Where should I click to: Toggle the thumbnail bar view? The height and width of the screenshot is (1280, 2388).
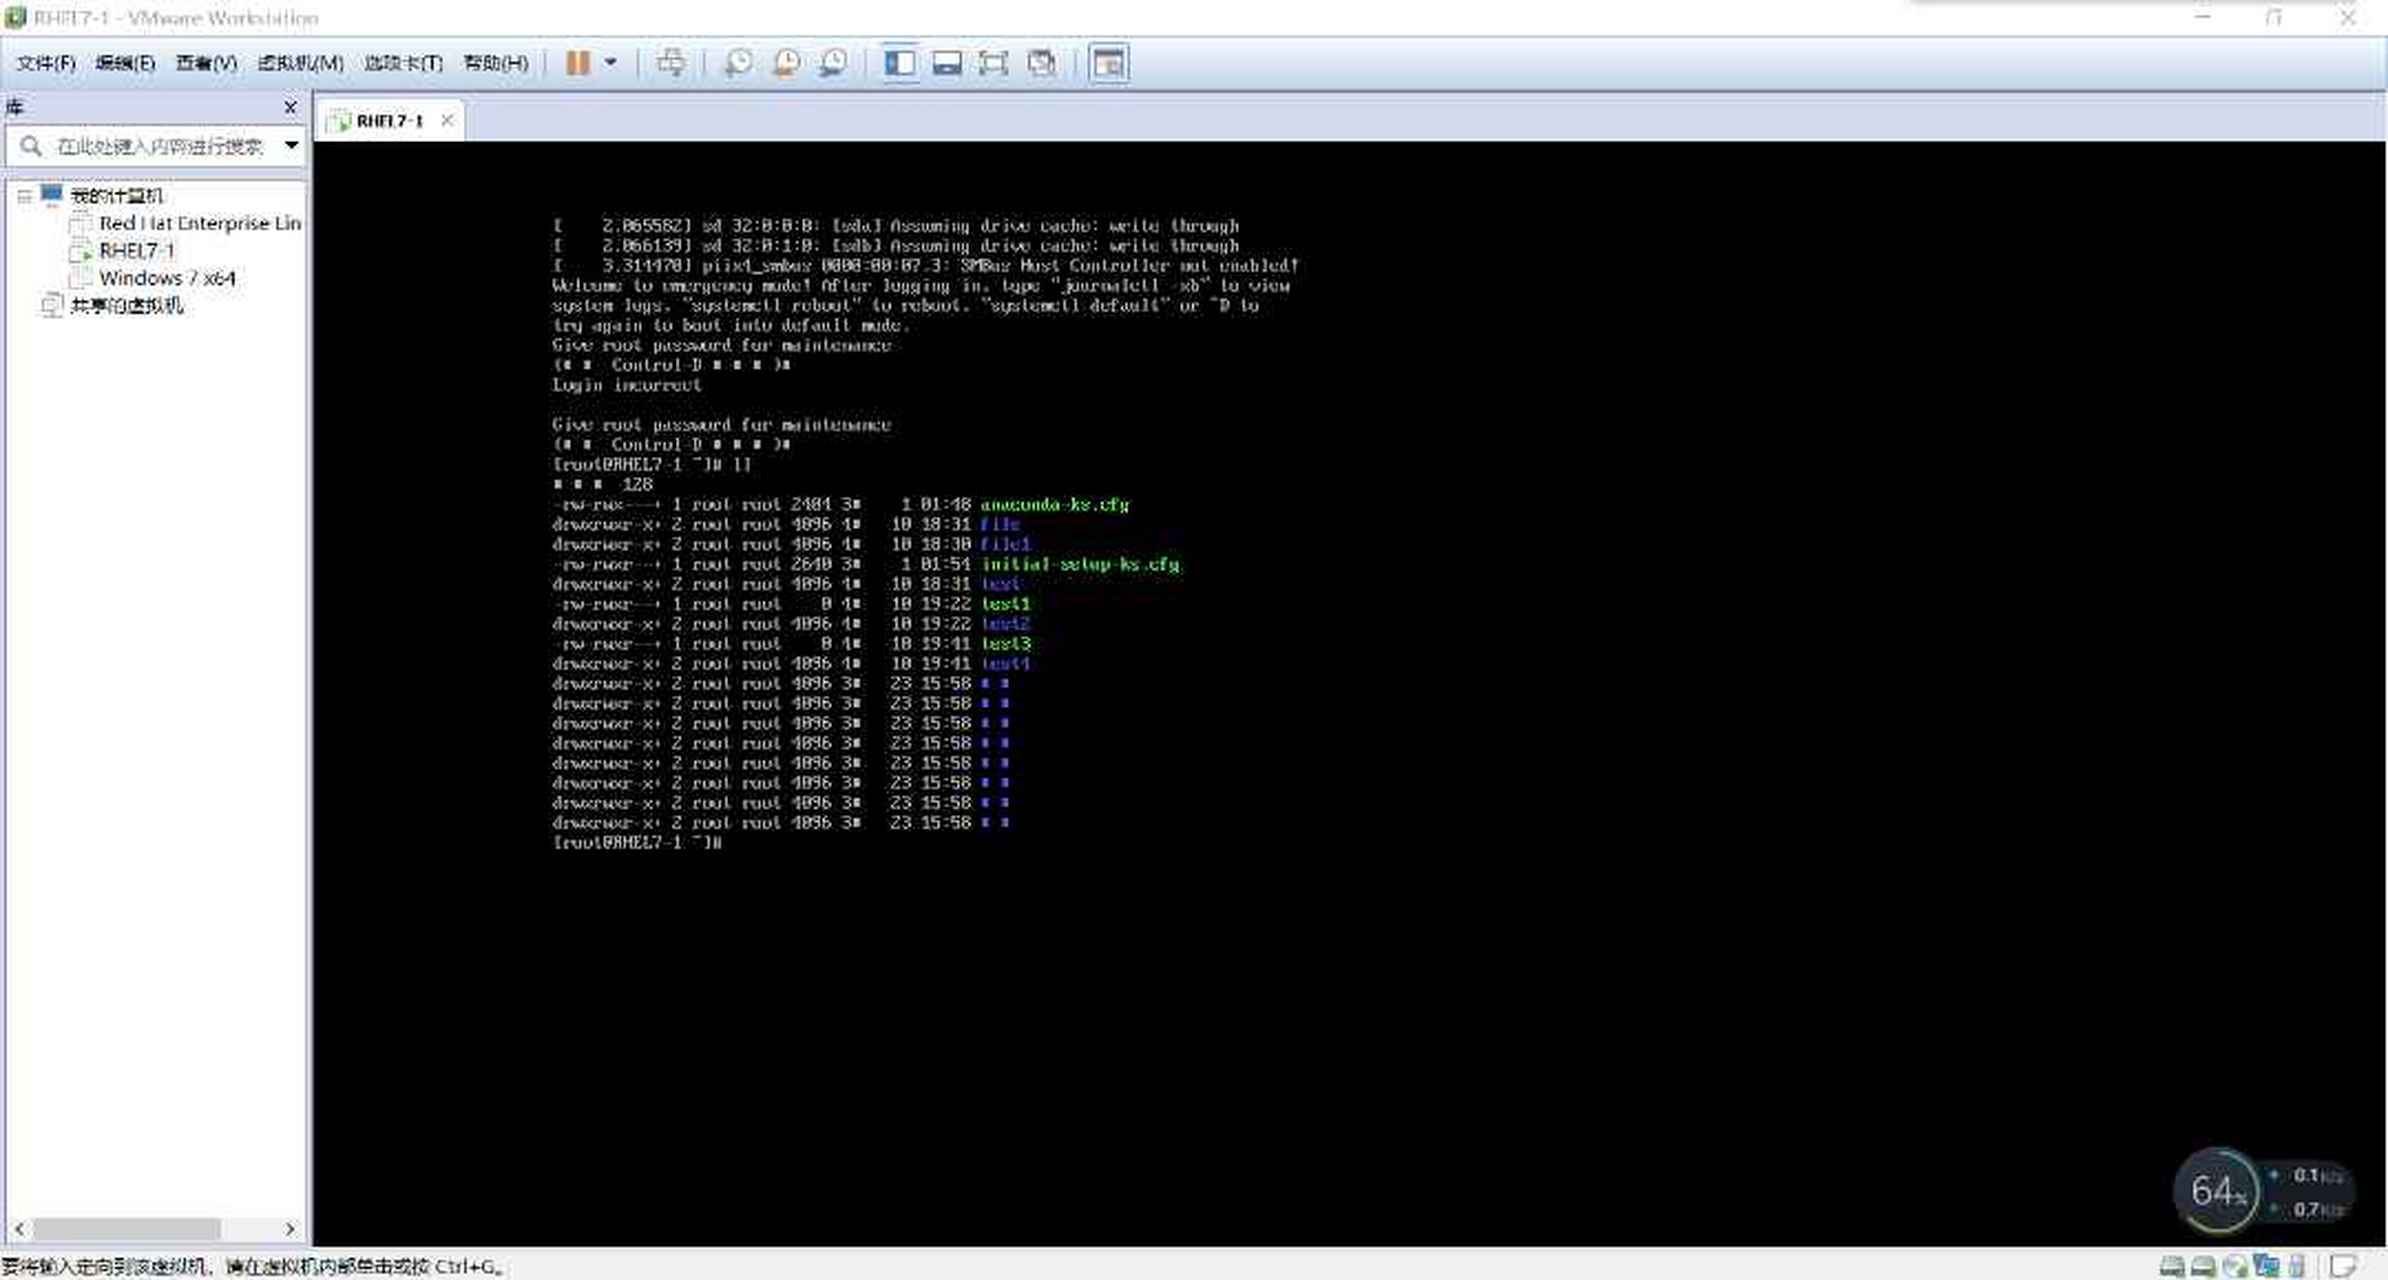[946, 63]
